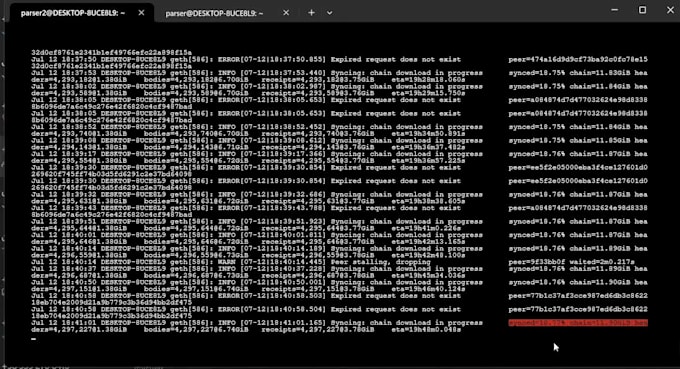Screen dimensions: 680x369
Task: Switch to the parser@DESKTOP-8UCE8L9 tab
Action: (214, 13)
